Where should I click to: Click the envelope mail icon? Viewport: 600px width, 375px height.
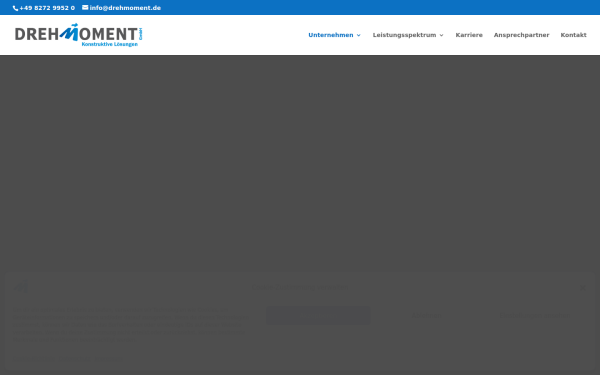85,7
